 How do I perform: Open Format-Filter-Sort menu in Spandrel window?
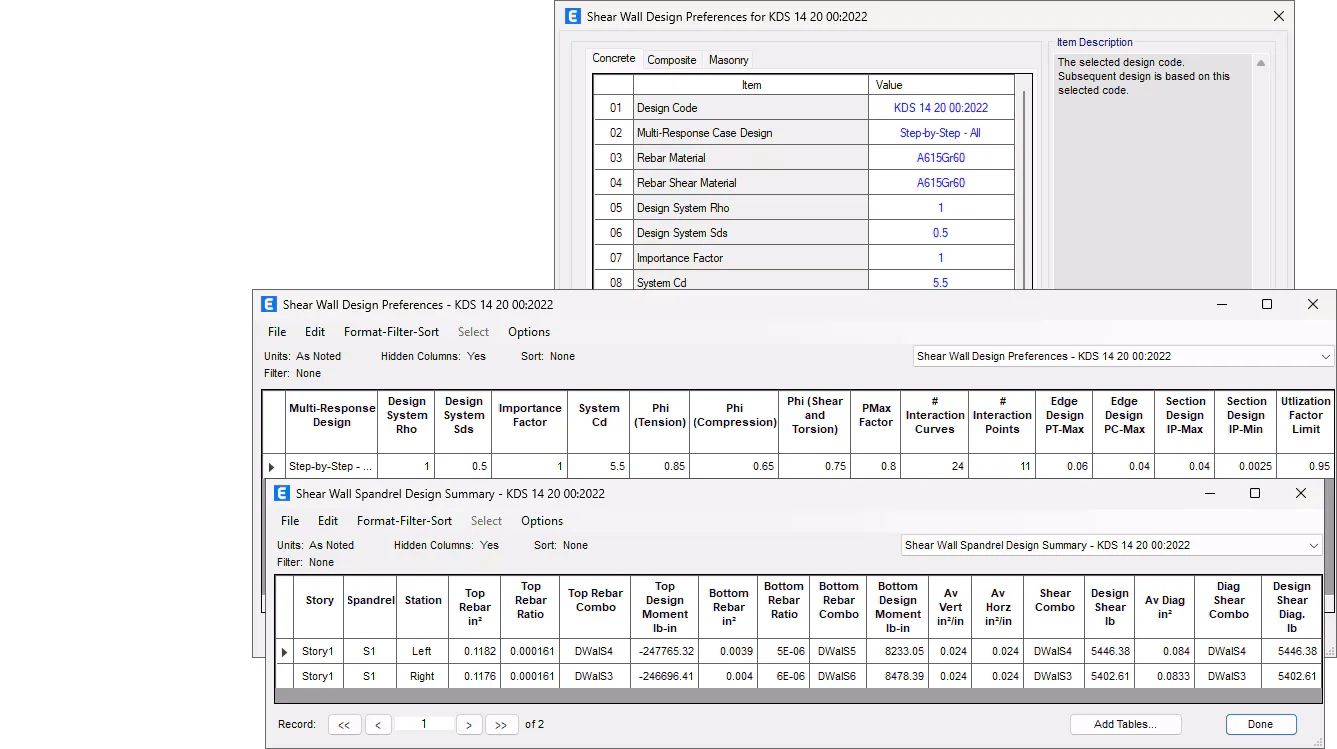click(x=404, y=521)
